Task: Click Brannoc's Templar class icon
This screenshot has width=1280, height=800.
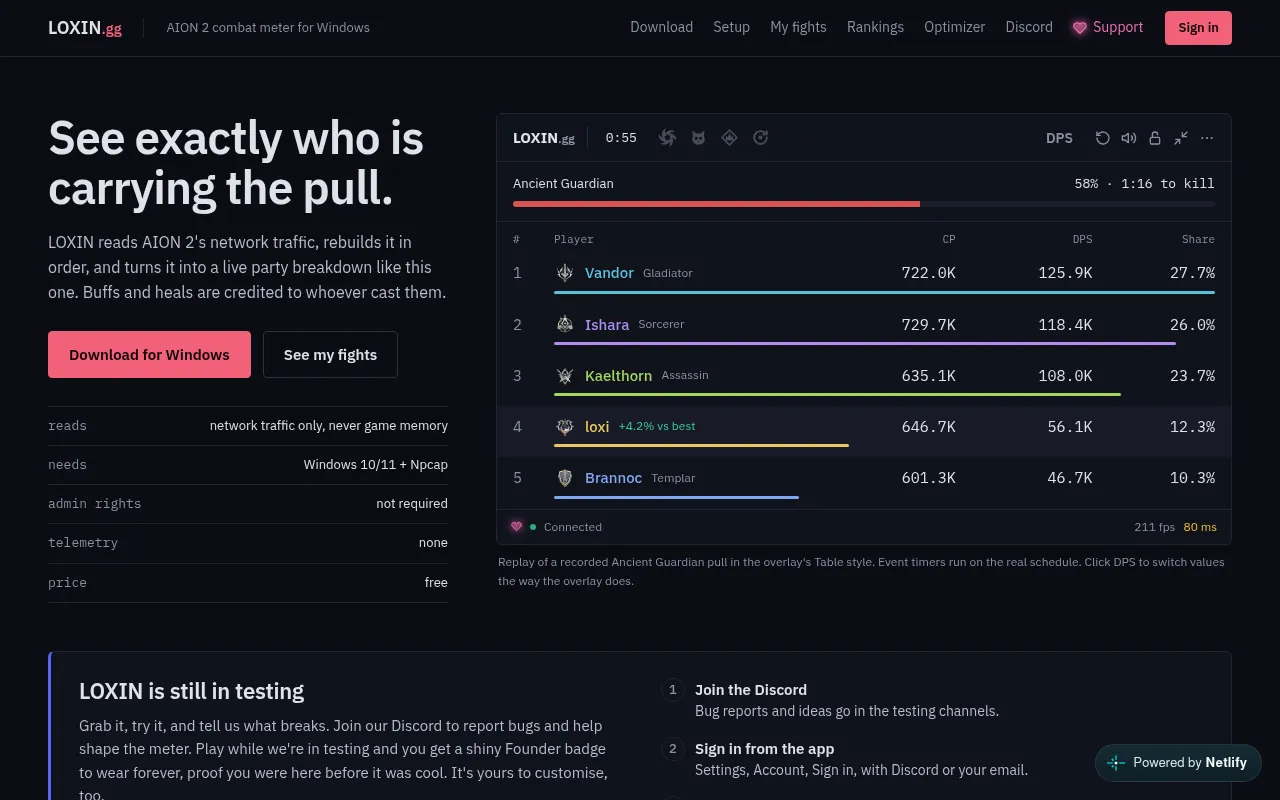Action: coord(565,478)
